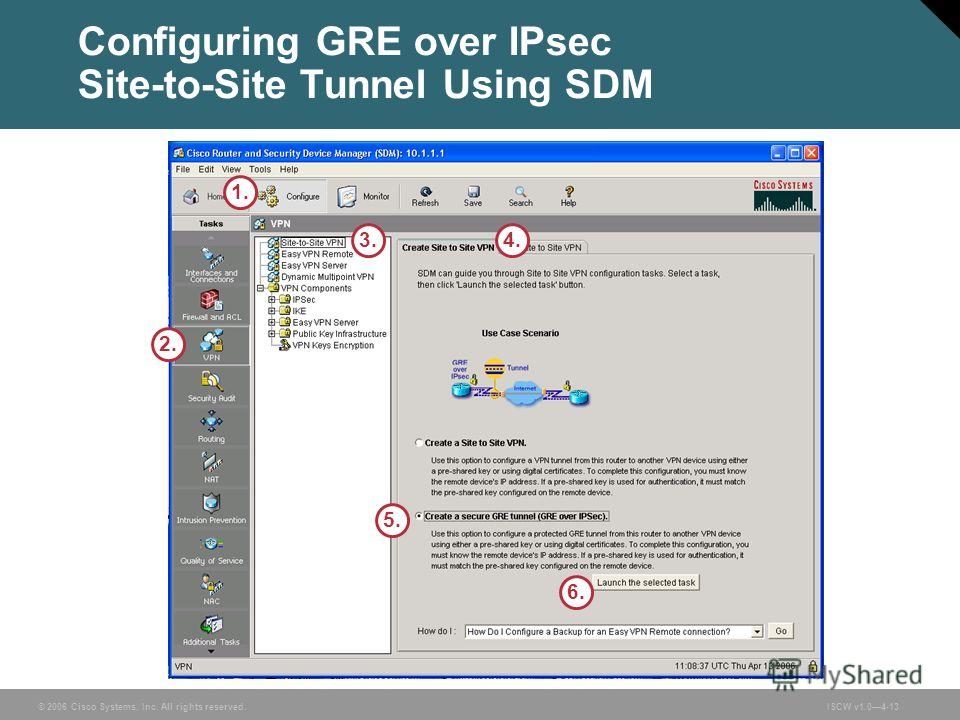
Task: Click the Save disk icon
Action: pyautogui.click(x=473, y=192)
